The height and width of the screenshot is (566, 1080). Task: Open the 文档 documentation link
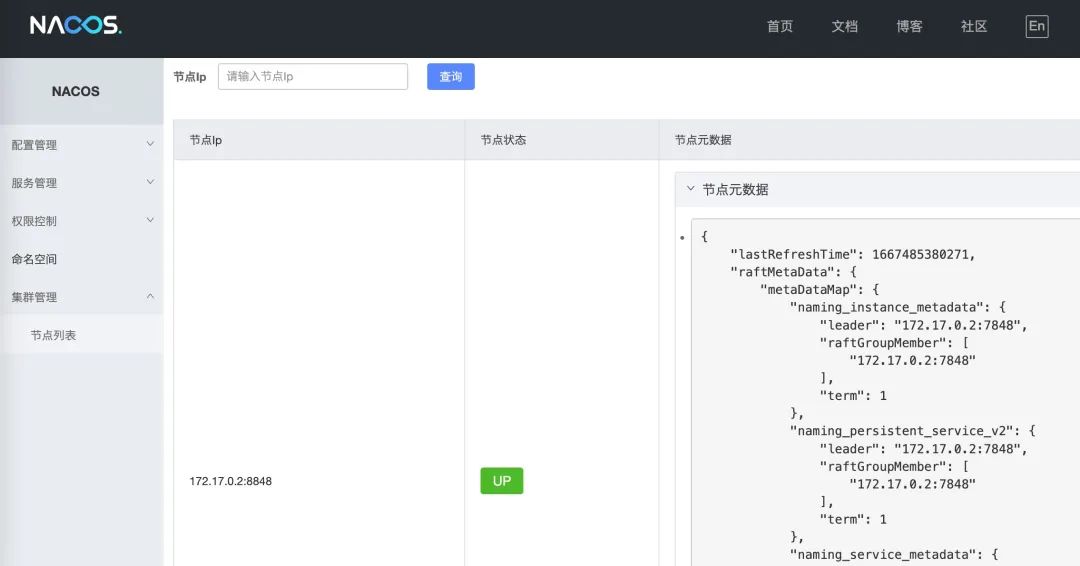[x=844, y=26]
